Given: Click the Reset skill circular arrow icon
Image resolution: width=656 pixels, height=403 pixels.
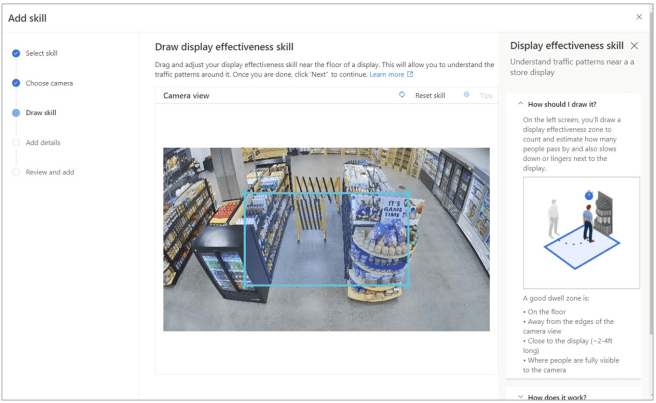Looking at the screenshot, I should coord(402,95).
